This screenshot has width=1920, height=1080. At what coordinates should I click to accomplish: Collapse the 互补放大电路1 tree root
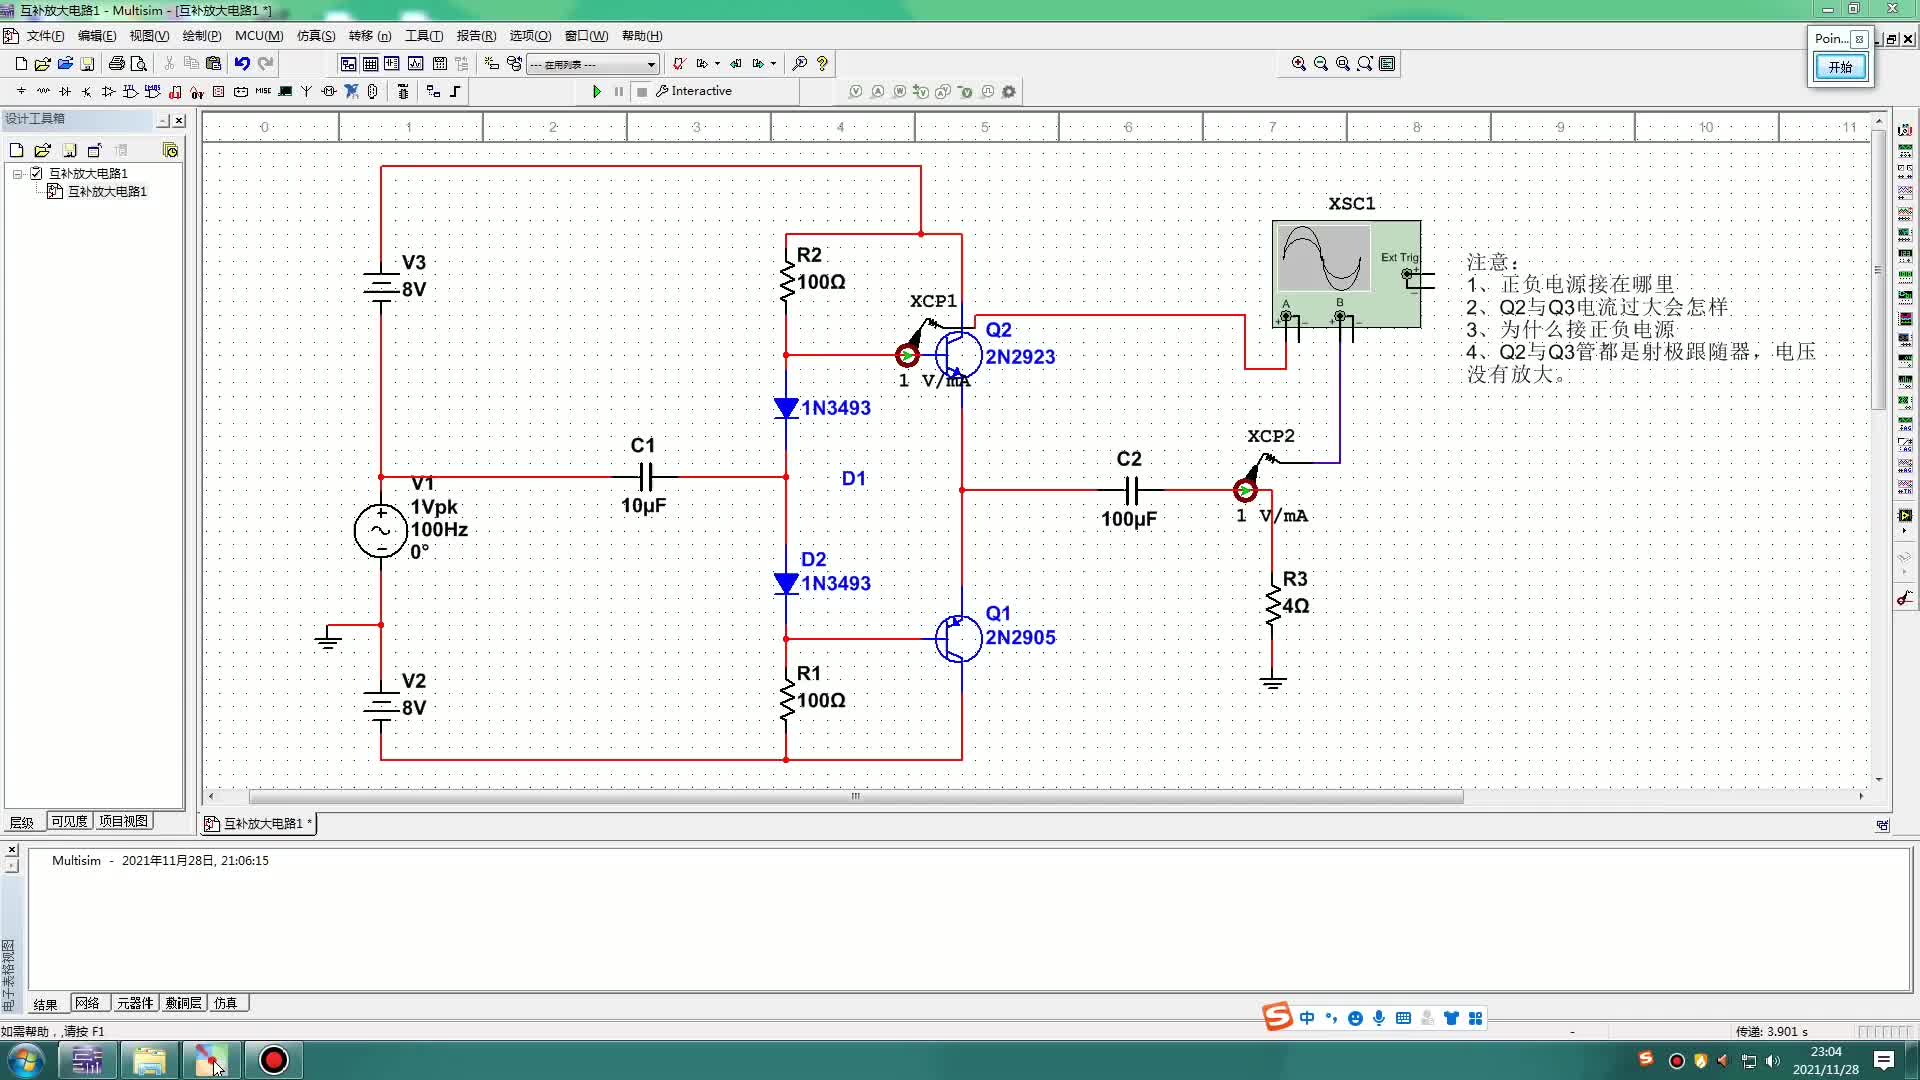[17, 173]
